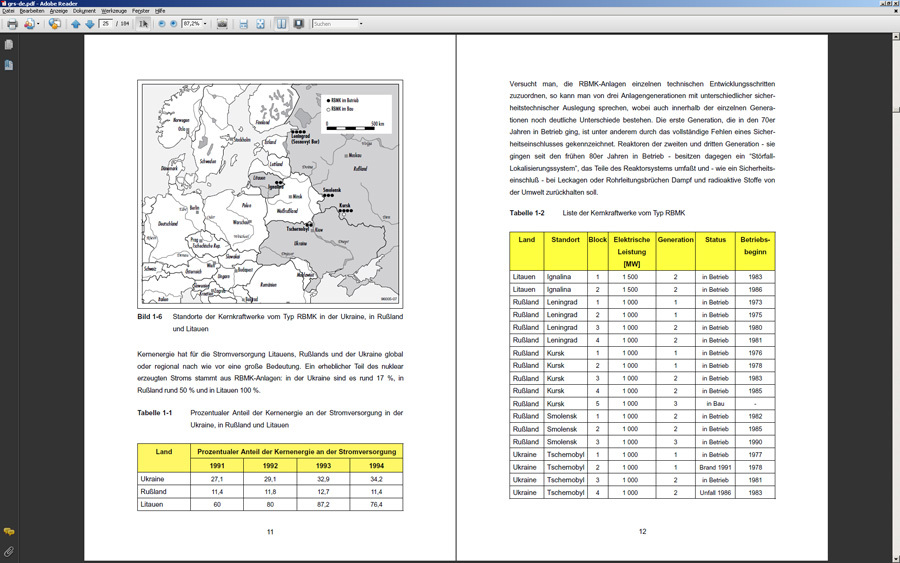
Task: Go to previous page with up arrow
Action: coord(76,24)
